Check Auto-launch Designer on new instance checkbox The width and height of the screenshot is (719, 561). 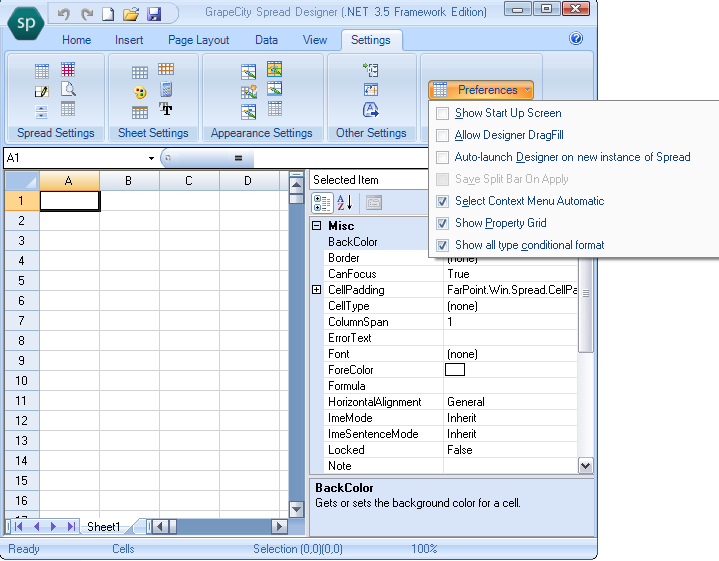pos(442,157)
